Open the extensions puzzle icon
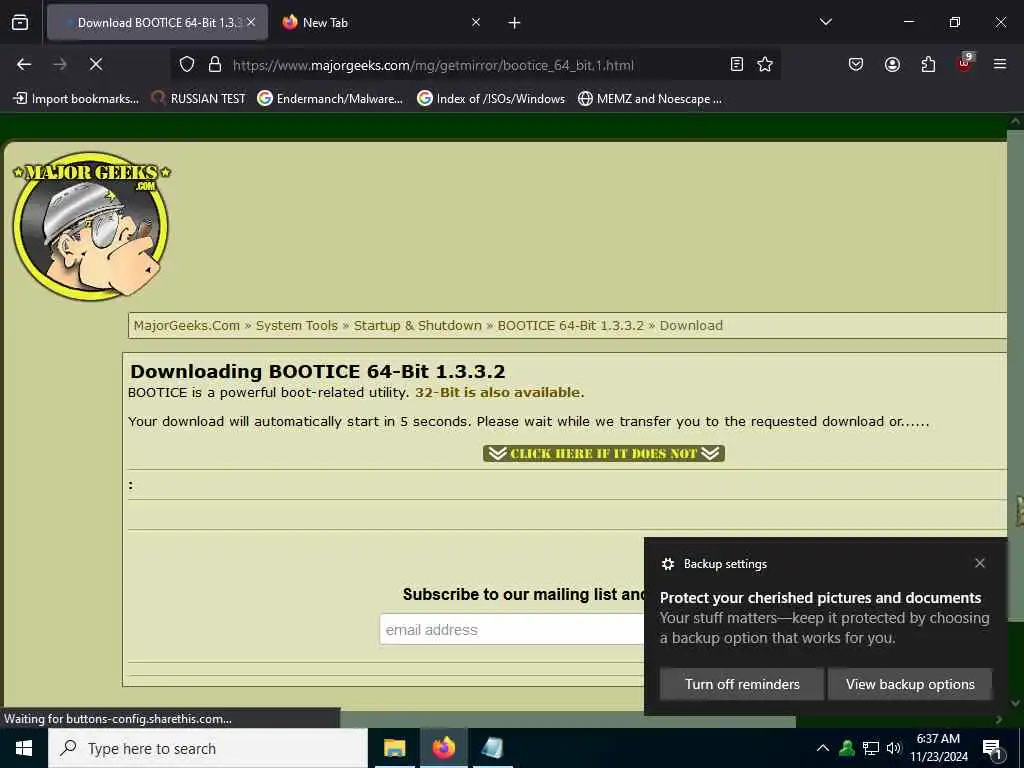The height and width of the screenshot is (768, 1024). (x=928, y=64)
